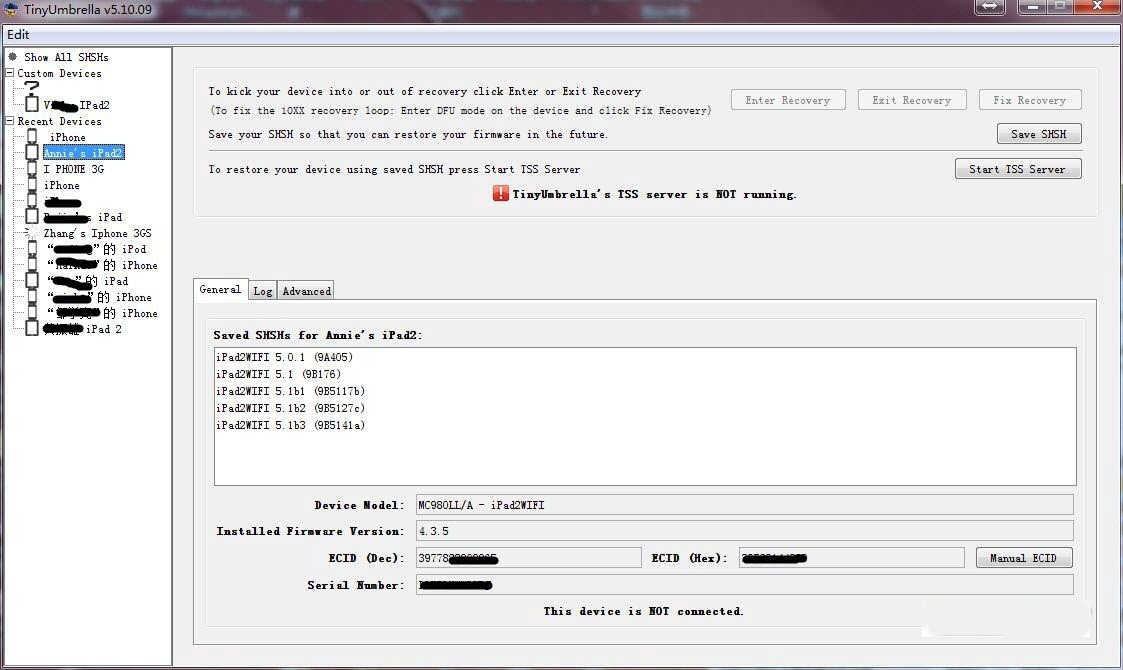Select iPad2WIFI 5.1b2 (9B5127c) SHSH
Viewport: 1123px width, 670px height.
pos(290,408)
